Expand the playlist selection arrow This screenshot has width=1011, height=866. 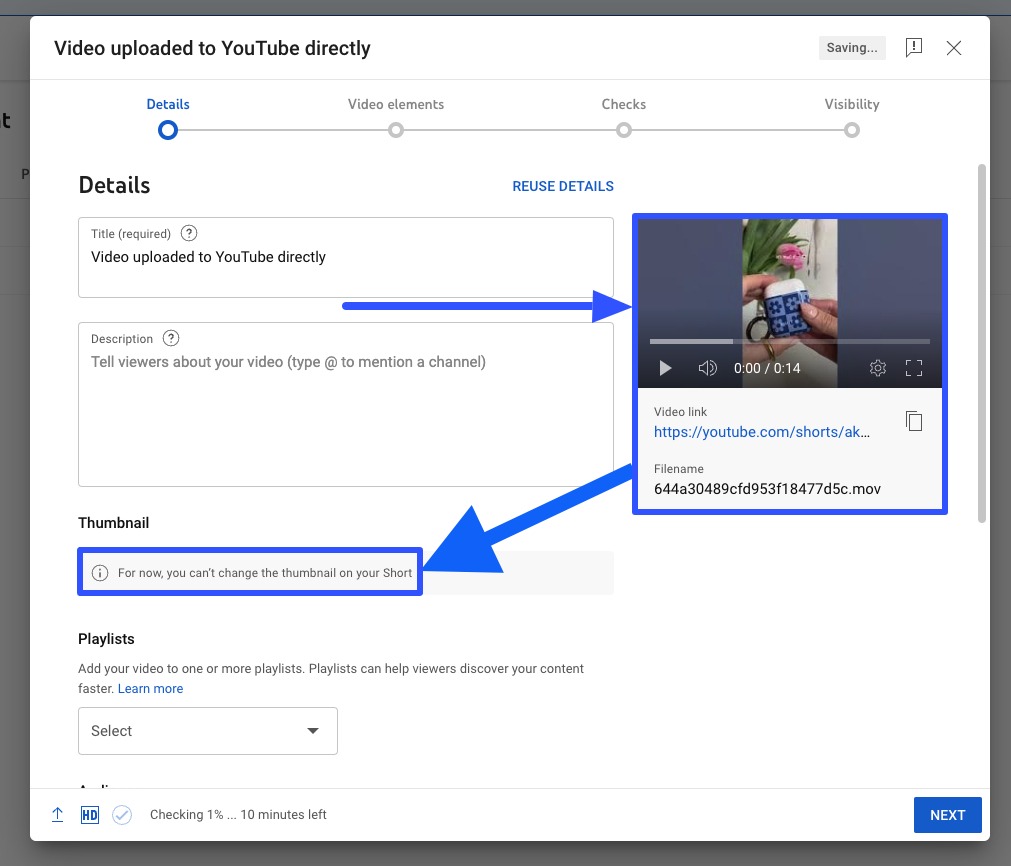[311, 731]
